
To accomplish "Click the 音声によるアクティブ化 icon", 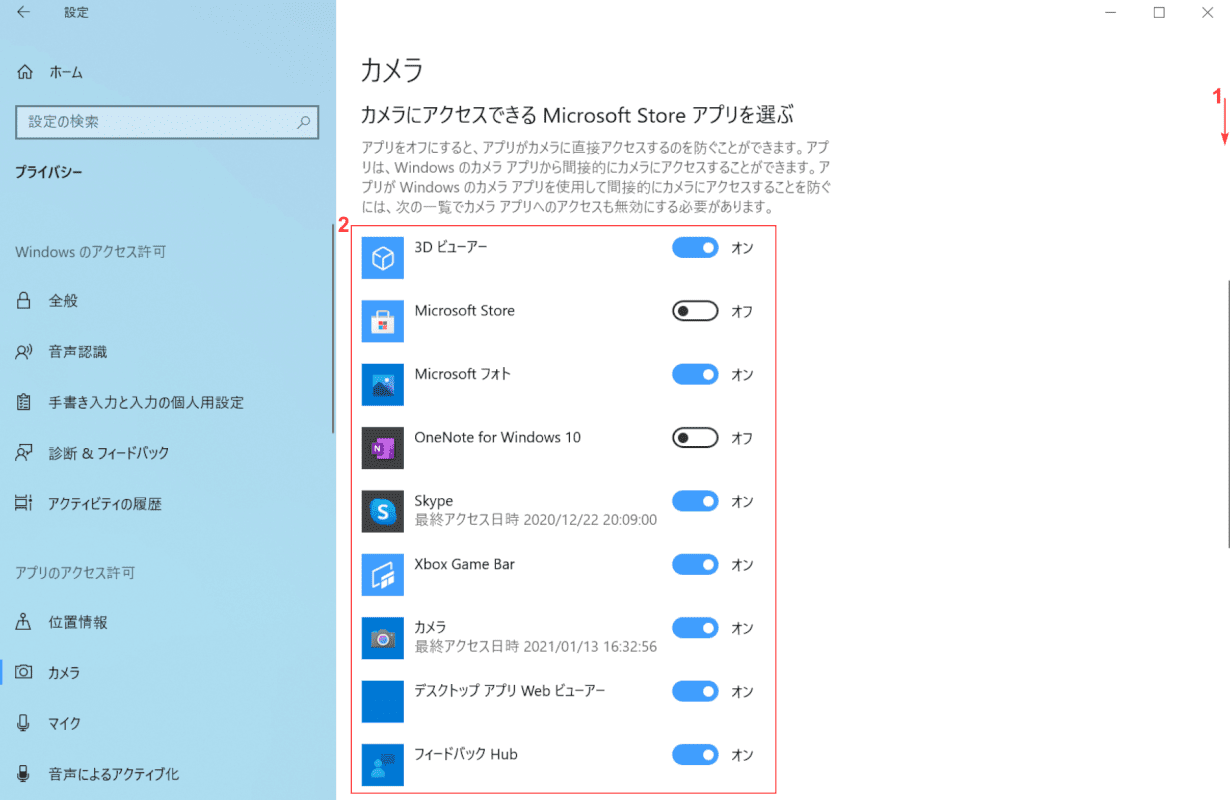I will (x=24, y=773).
